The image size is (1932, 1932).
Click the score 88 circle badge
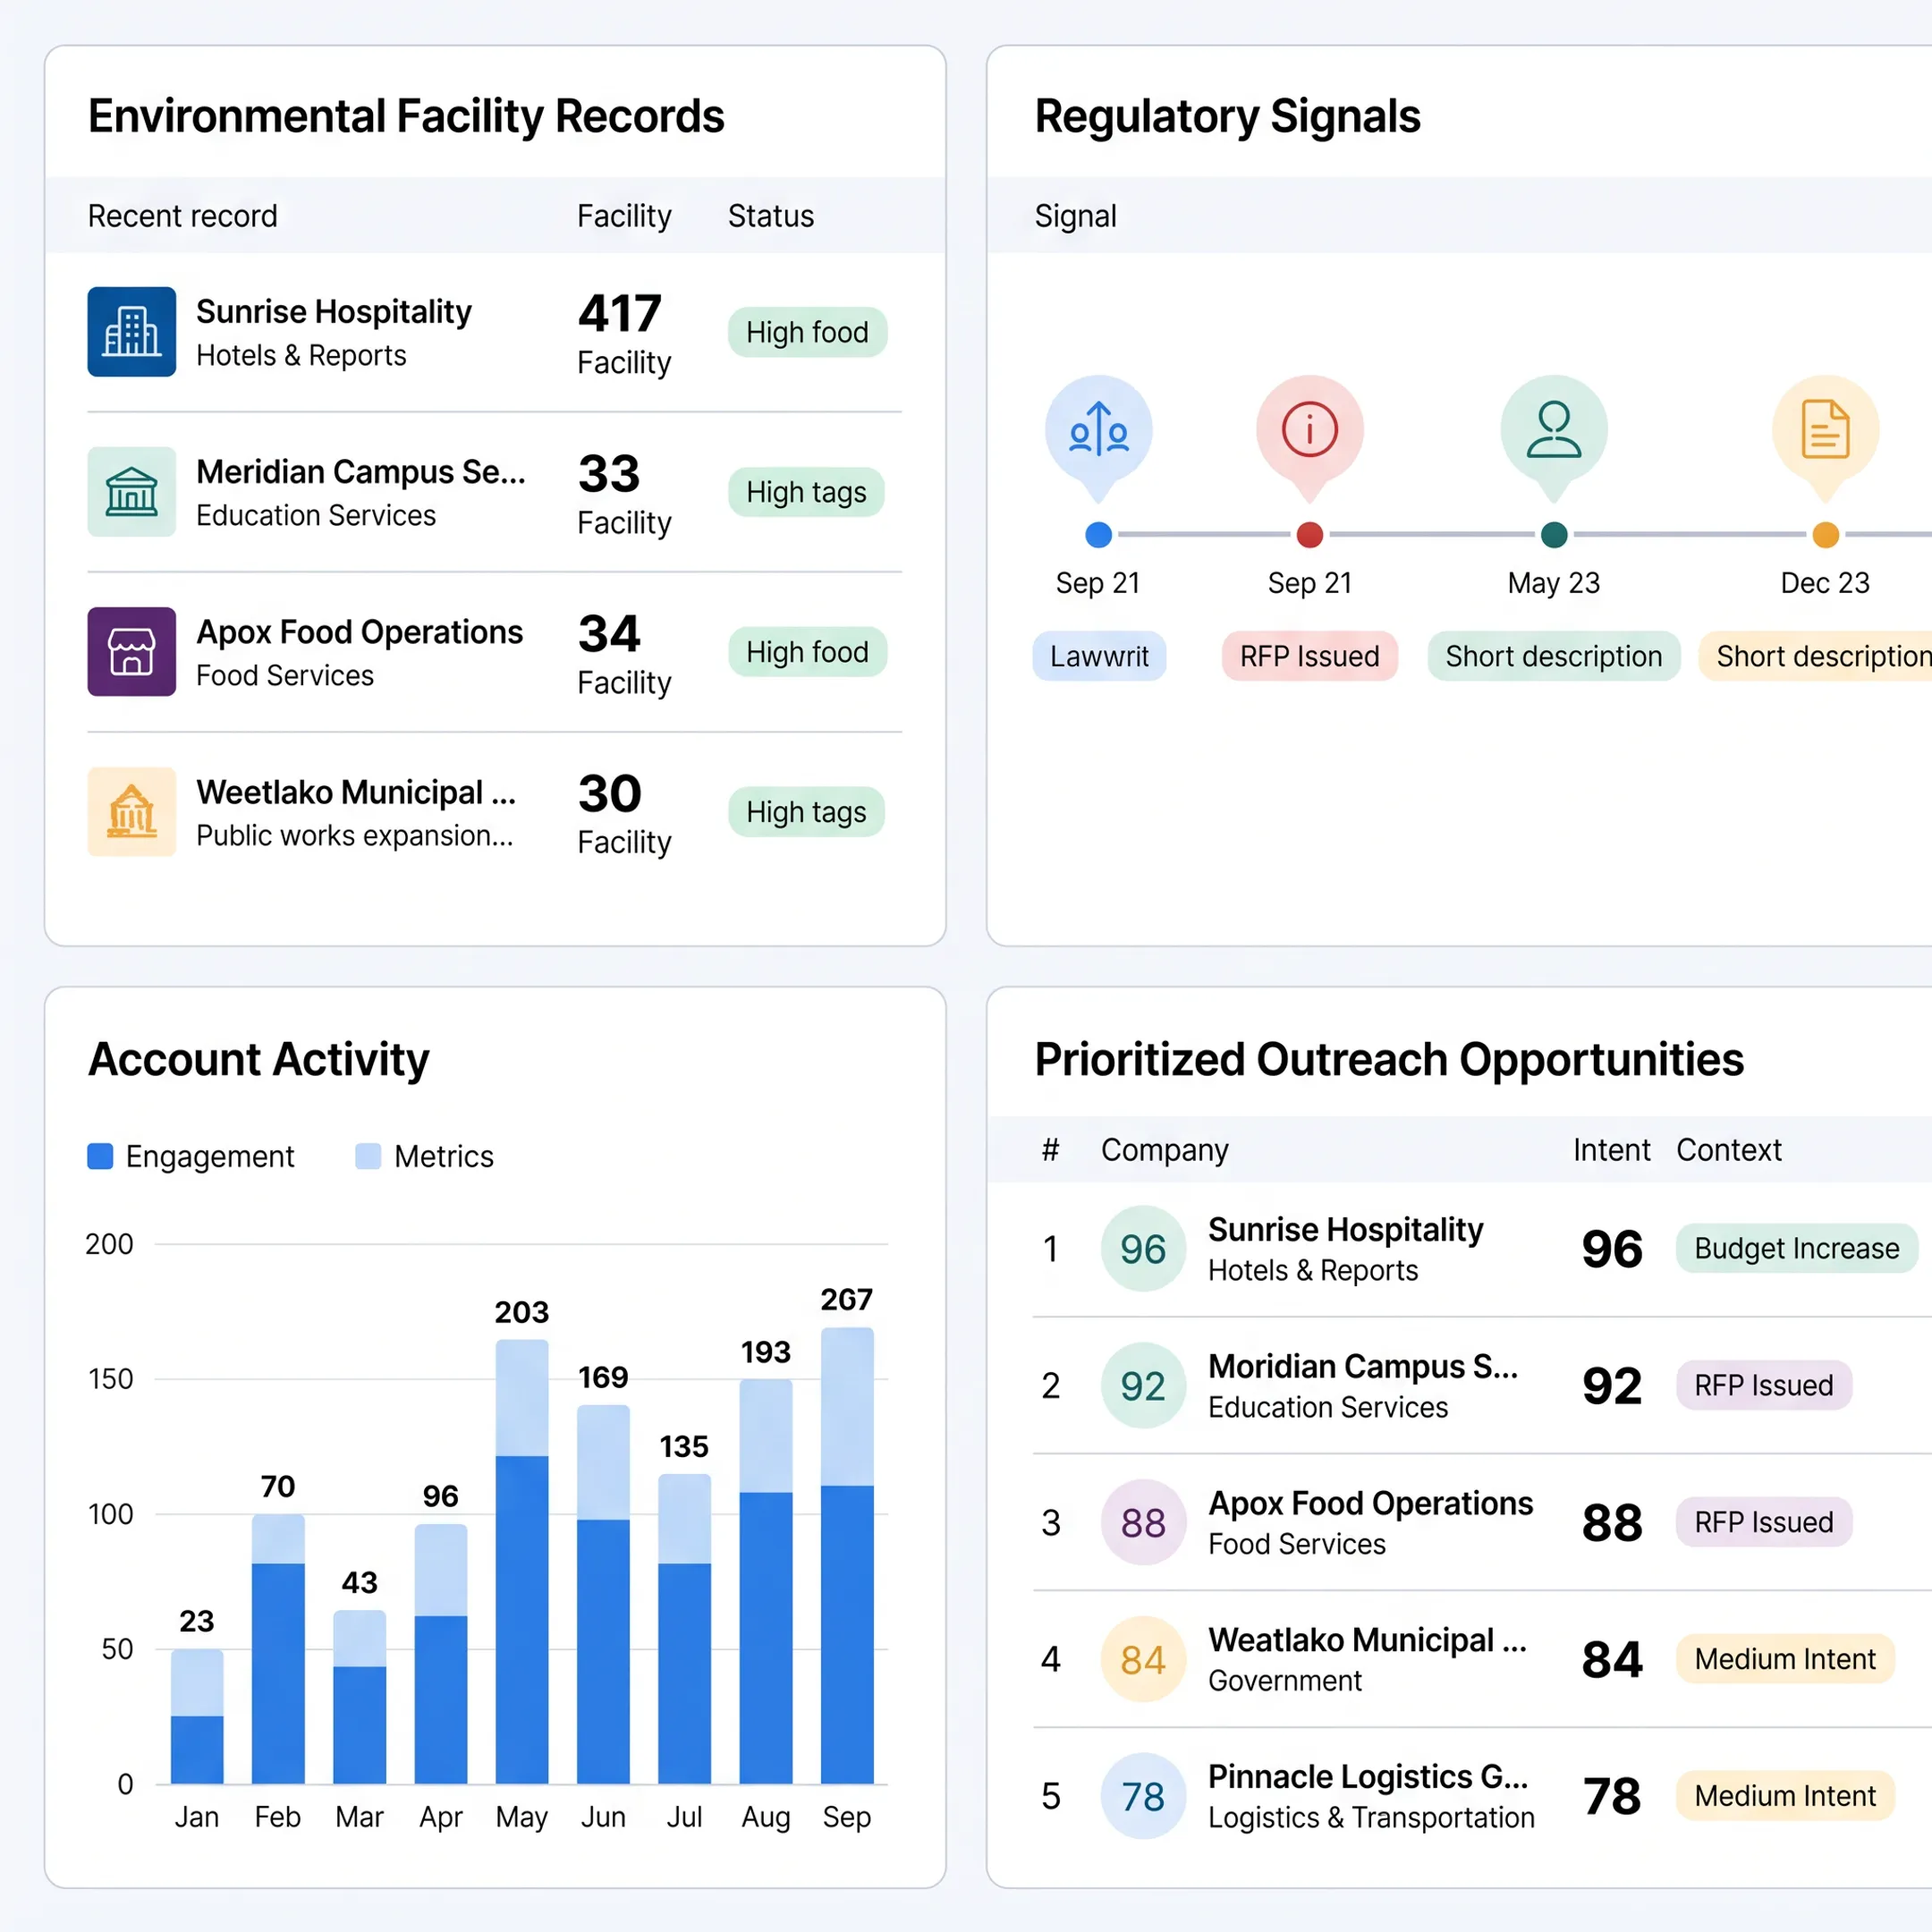tap(1143, 1523)
